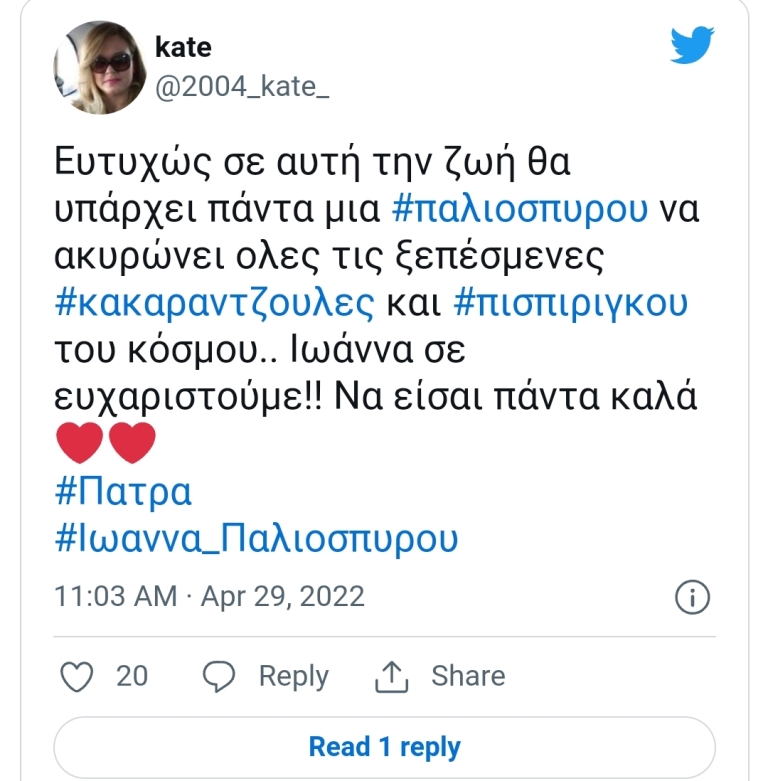Click the Share text label
Image resolution: width=768 pixels, height=781 pixels.
tap(468, 676)
